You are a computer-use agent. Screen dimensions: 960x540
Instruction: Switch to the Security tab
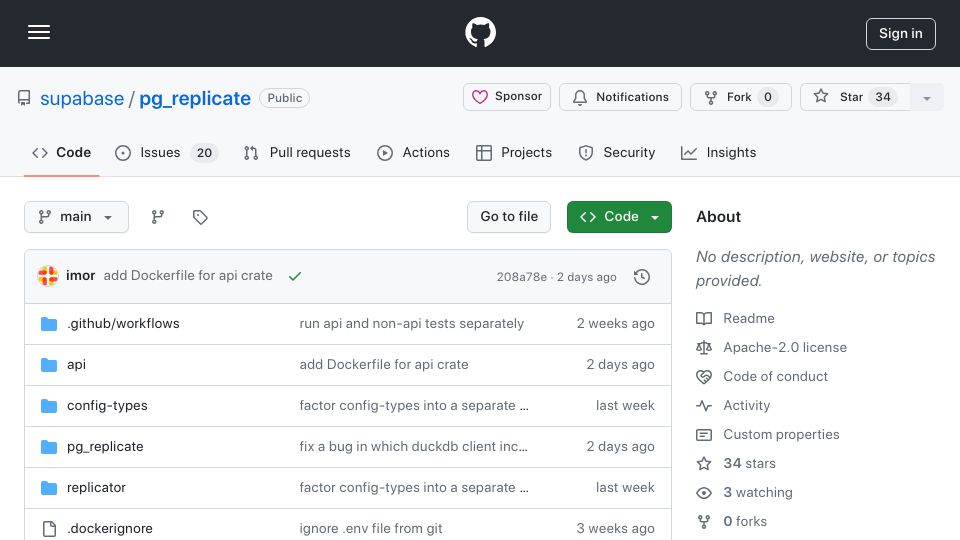[617, 152]
